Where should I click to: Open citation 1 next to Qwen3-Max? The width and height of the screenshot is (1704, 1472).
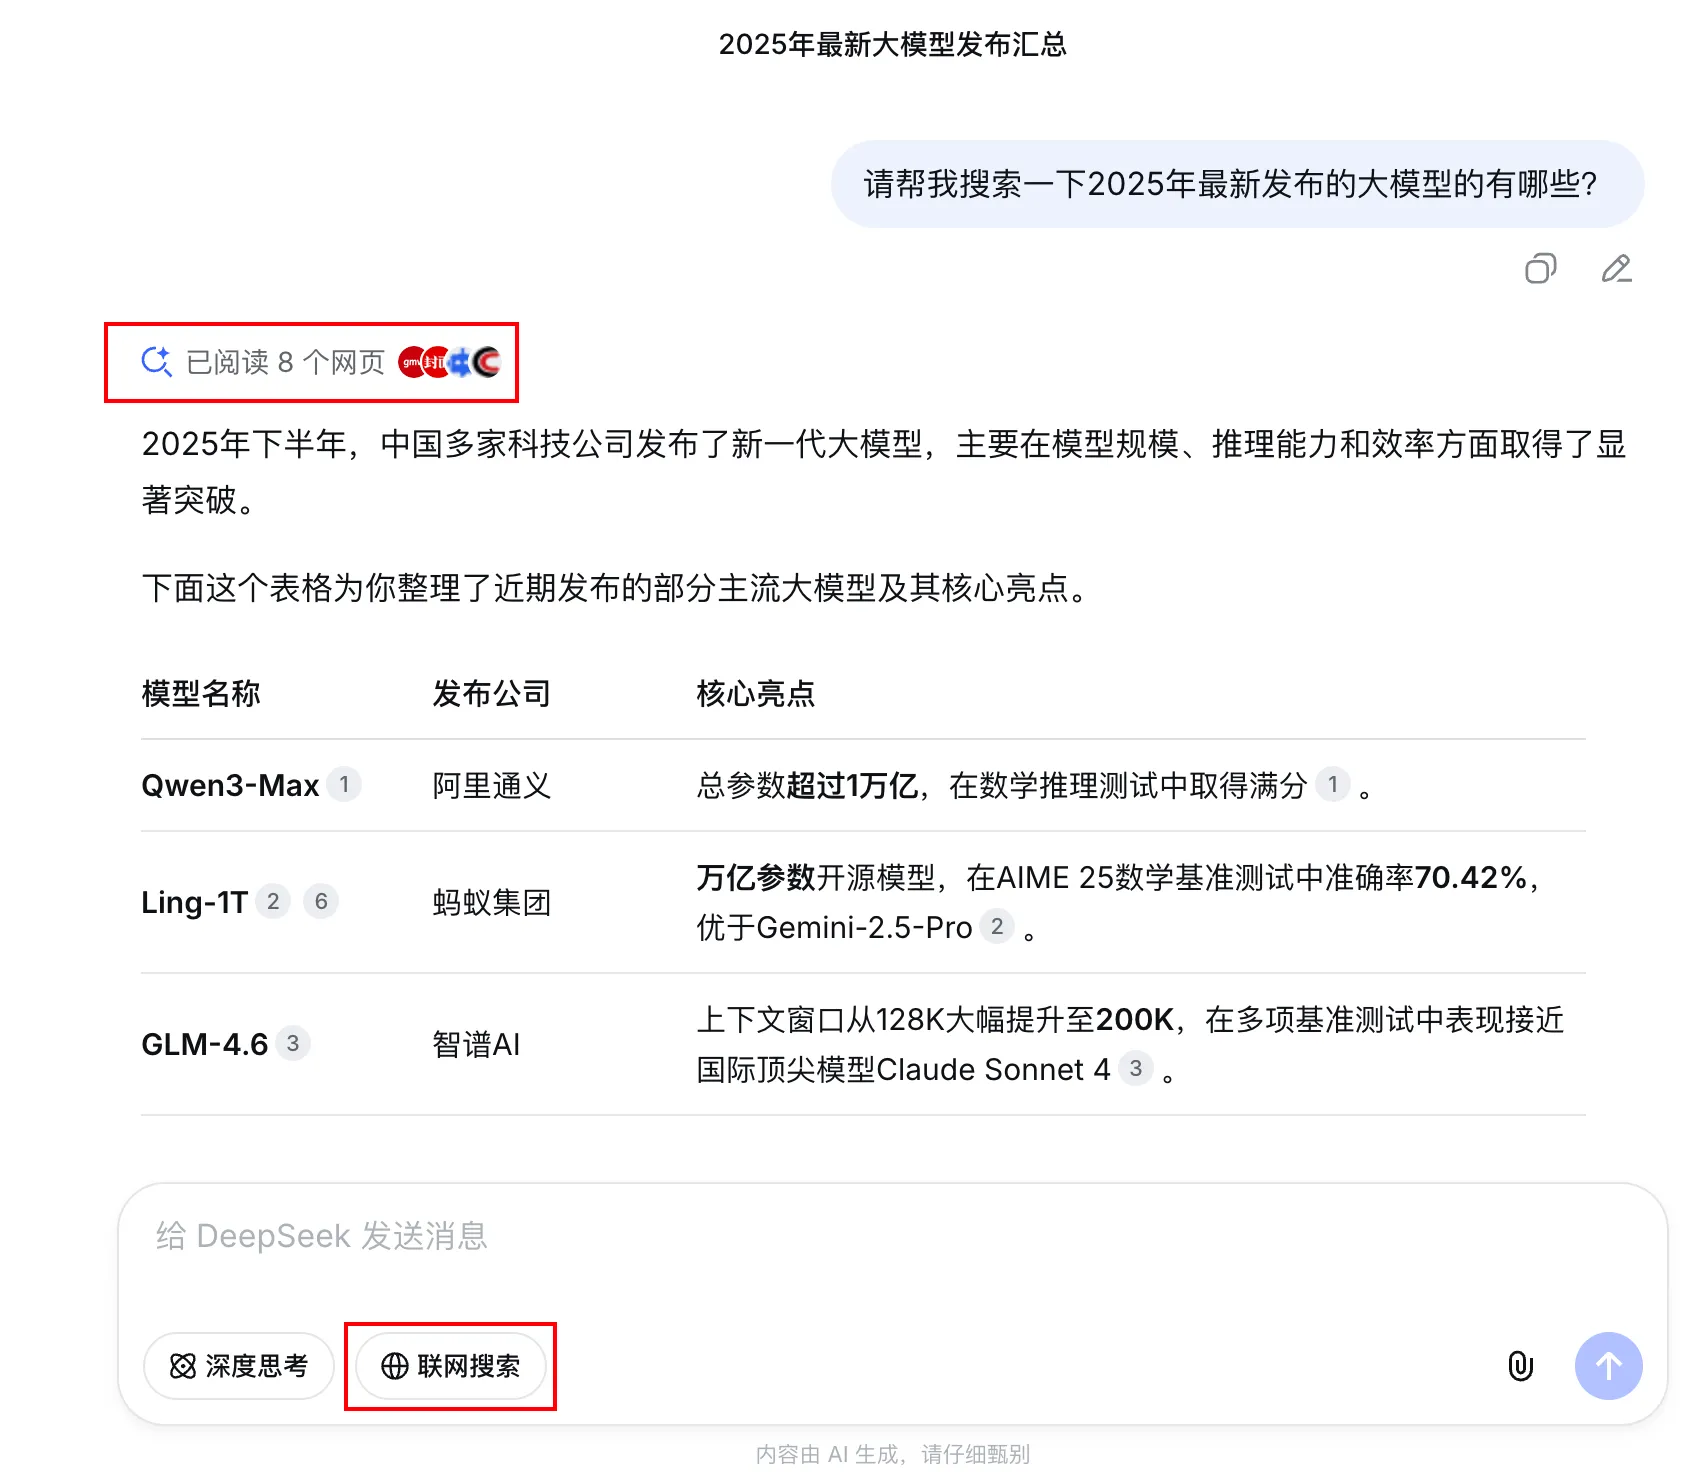344,784
